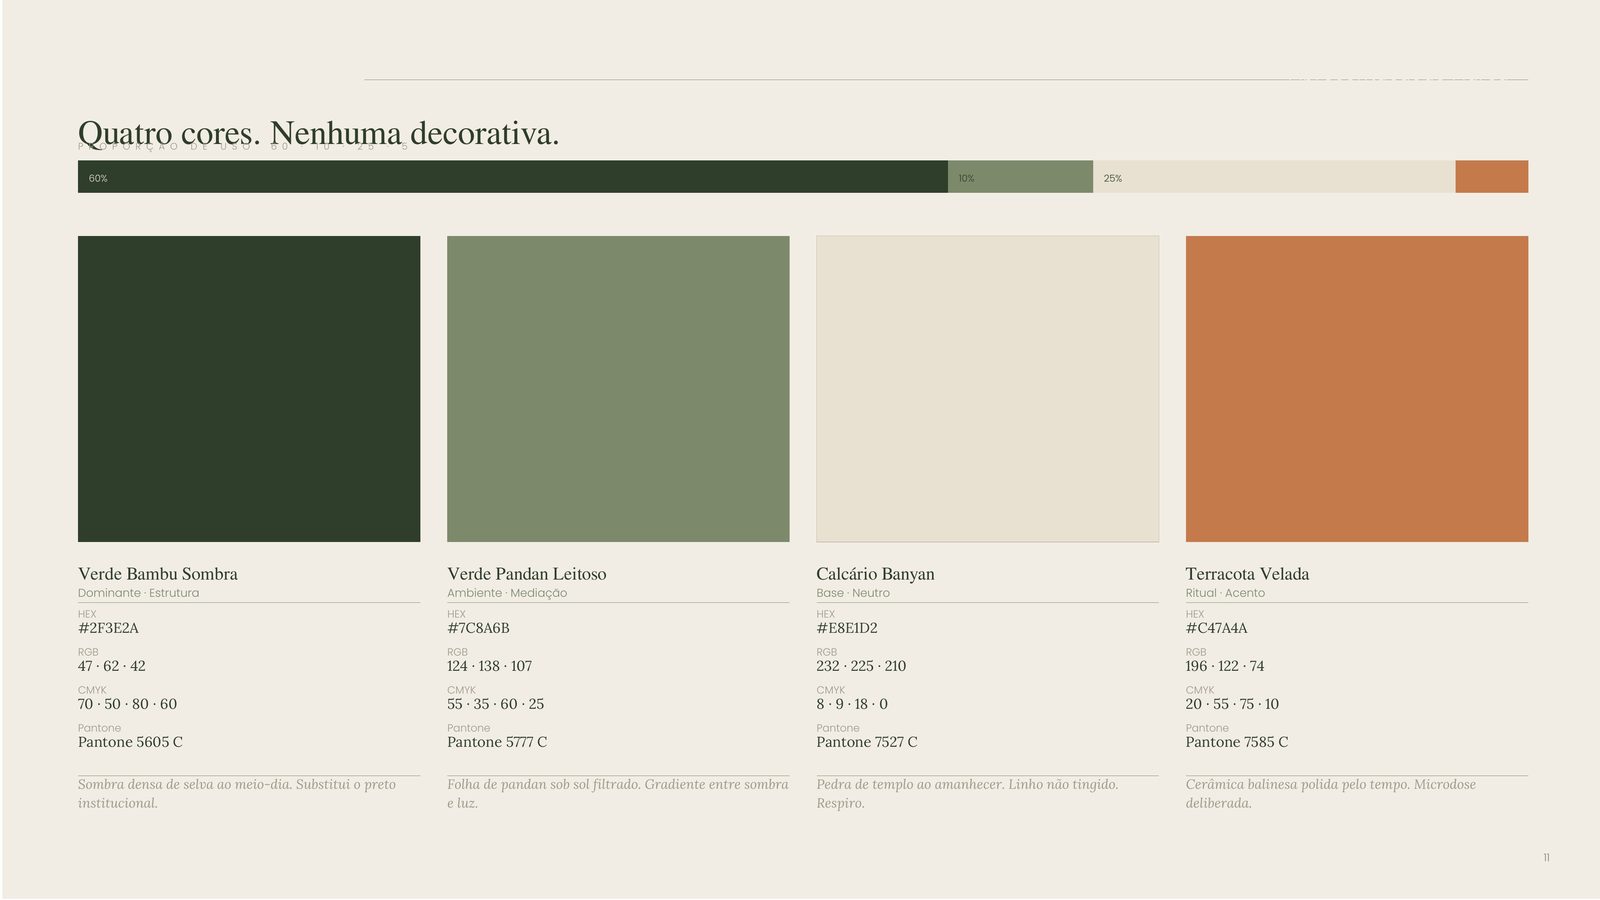The width and height of the screenshot is (1600, 900).
Task: Click the Pantone 5605 C label
Action: pos(130,742)
